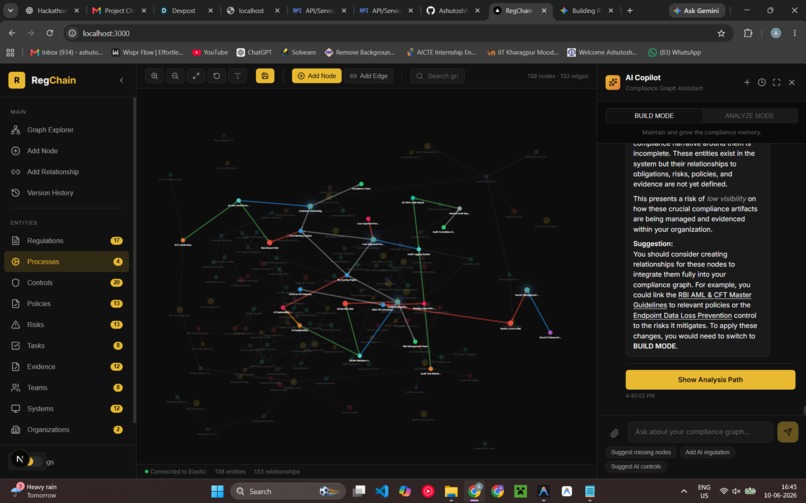Open AI Copilot chat history clock icon
Viewport: 806px width, 503px height.
762,82
